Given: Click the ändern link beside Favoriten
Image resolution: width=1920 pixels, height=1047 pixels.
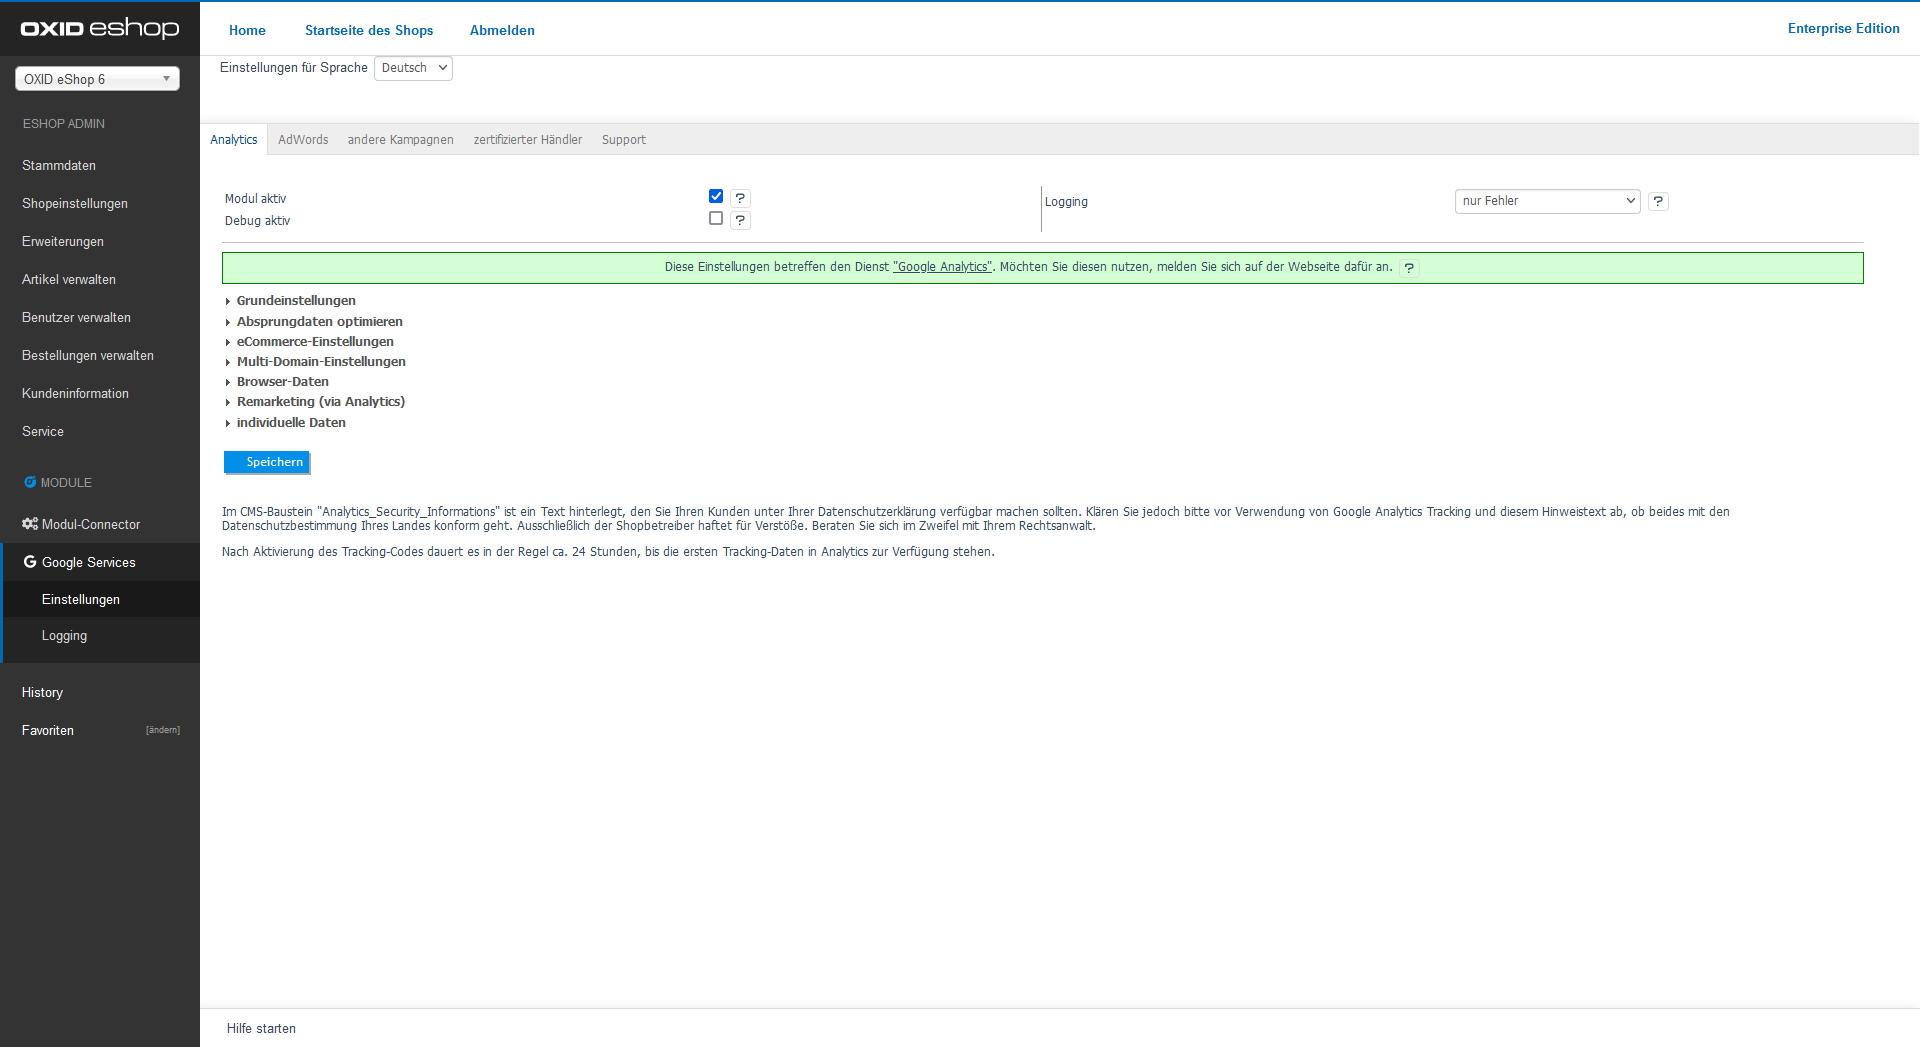Looking at the screenshot, I should (163, 730).
